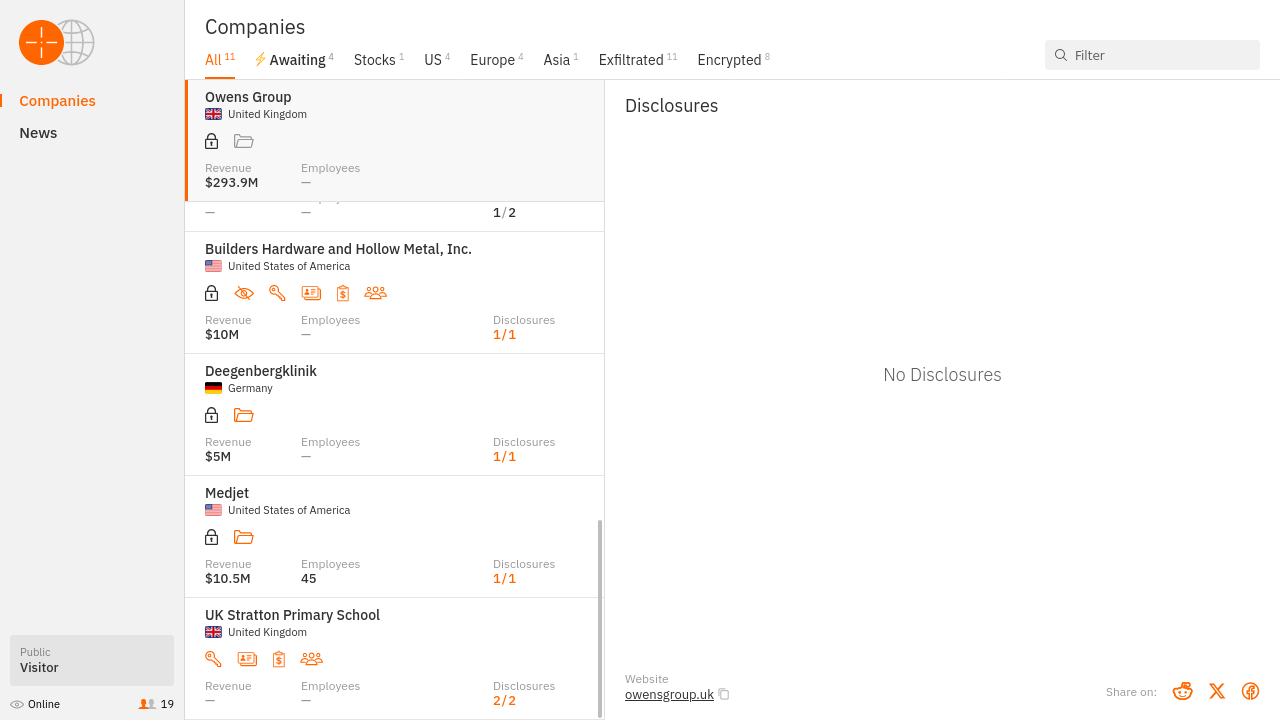1280x720 pixels.
Task: Click Owens Group revenue $293.9M
Action: tap(232, 182)
